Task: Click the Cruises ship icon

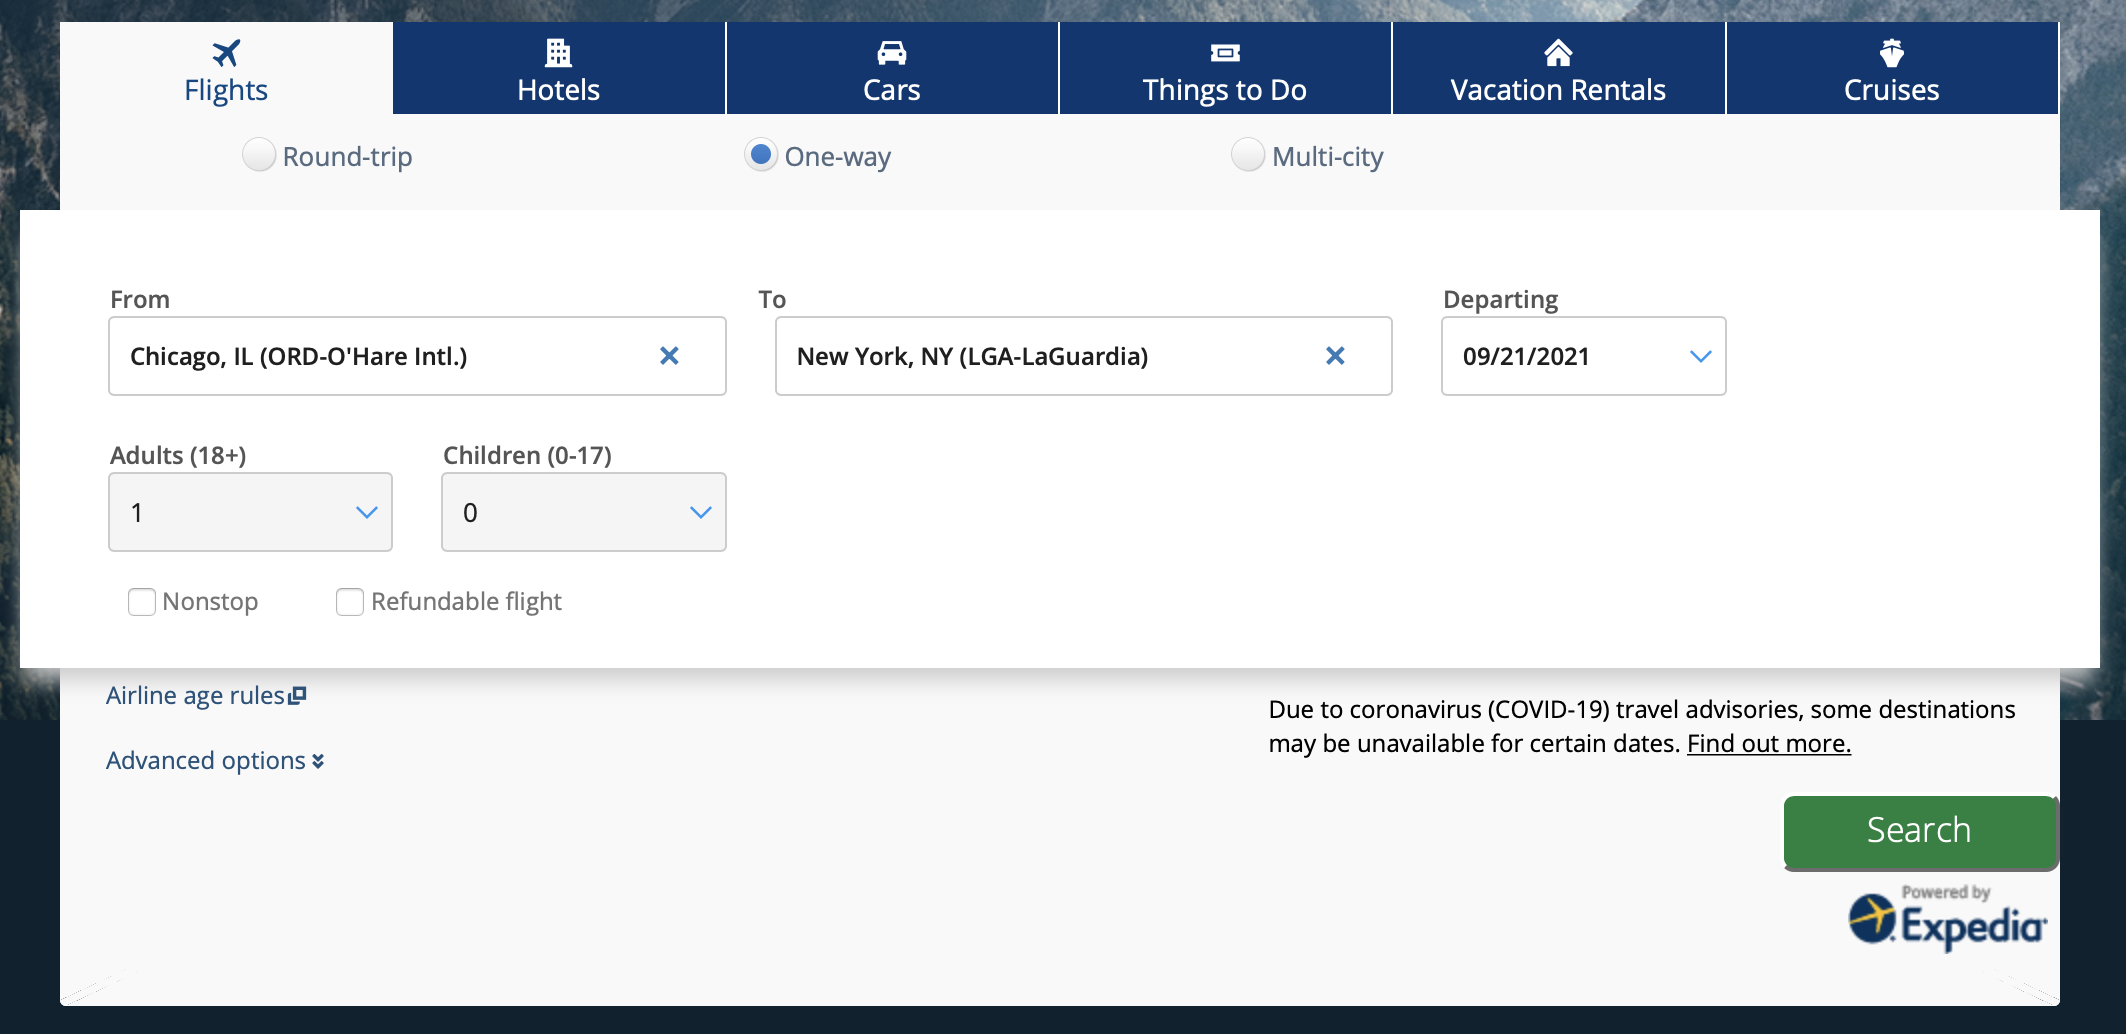Action: click(1890, 51)
